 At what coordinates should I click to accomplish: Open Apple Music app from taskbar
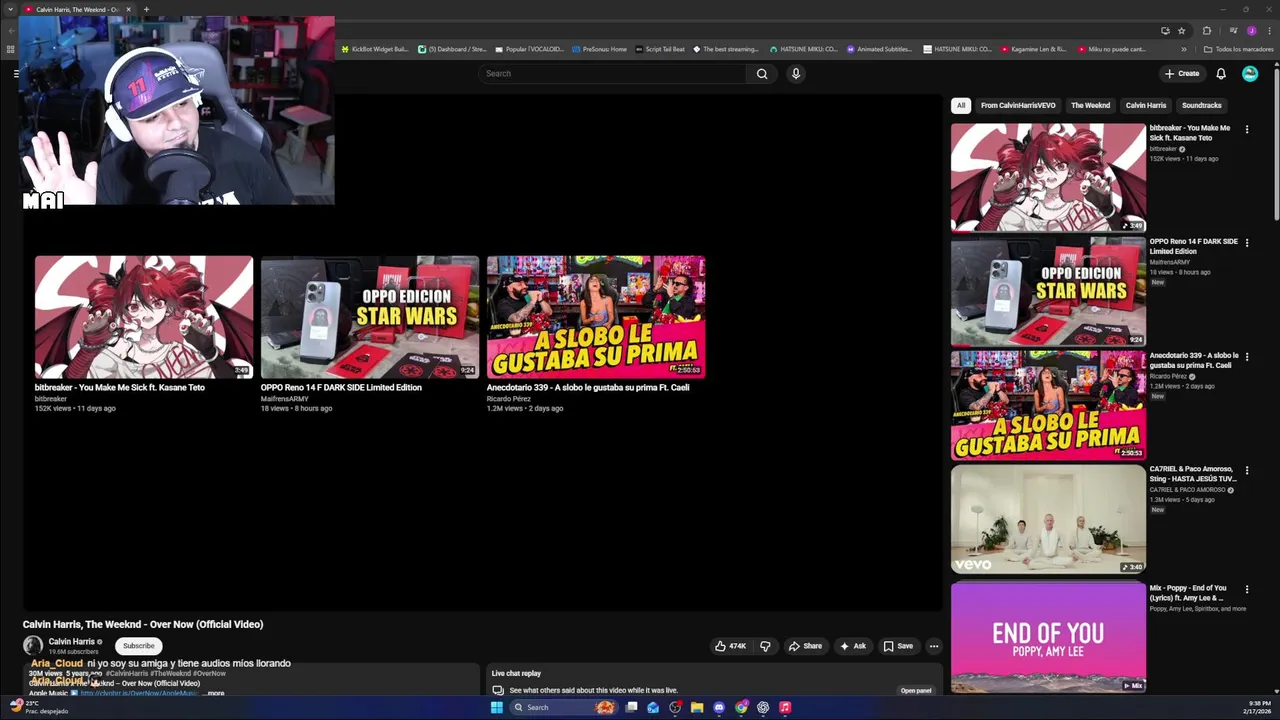click(785, 707)
